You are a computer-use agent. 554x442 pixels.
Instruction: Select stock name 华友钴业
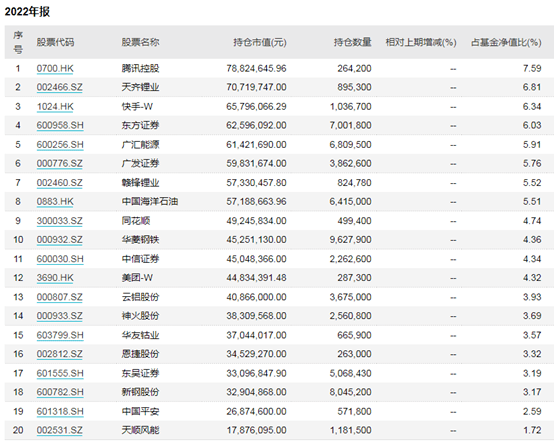pos(140,336)
